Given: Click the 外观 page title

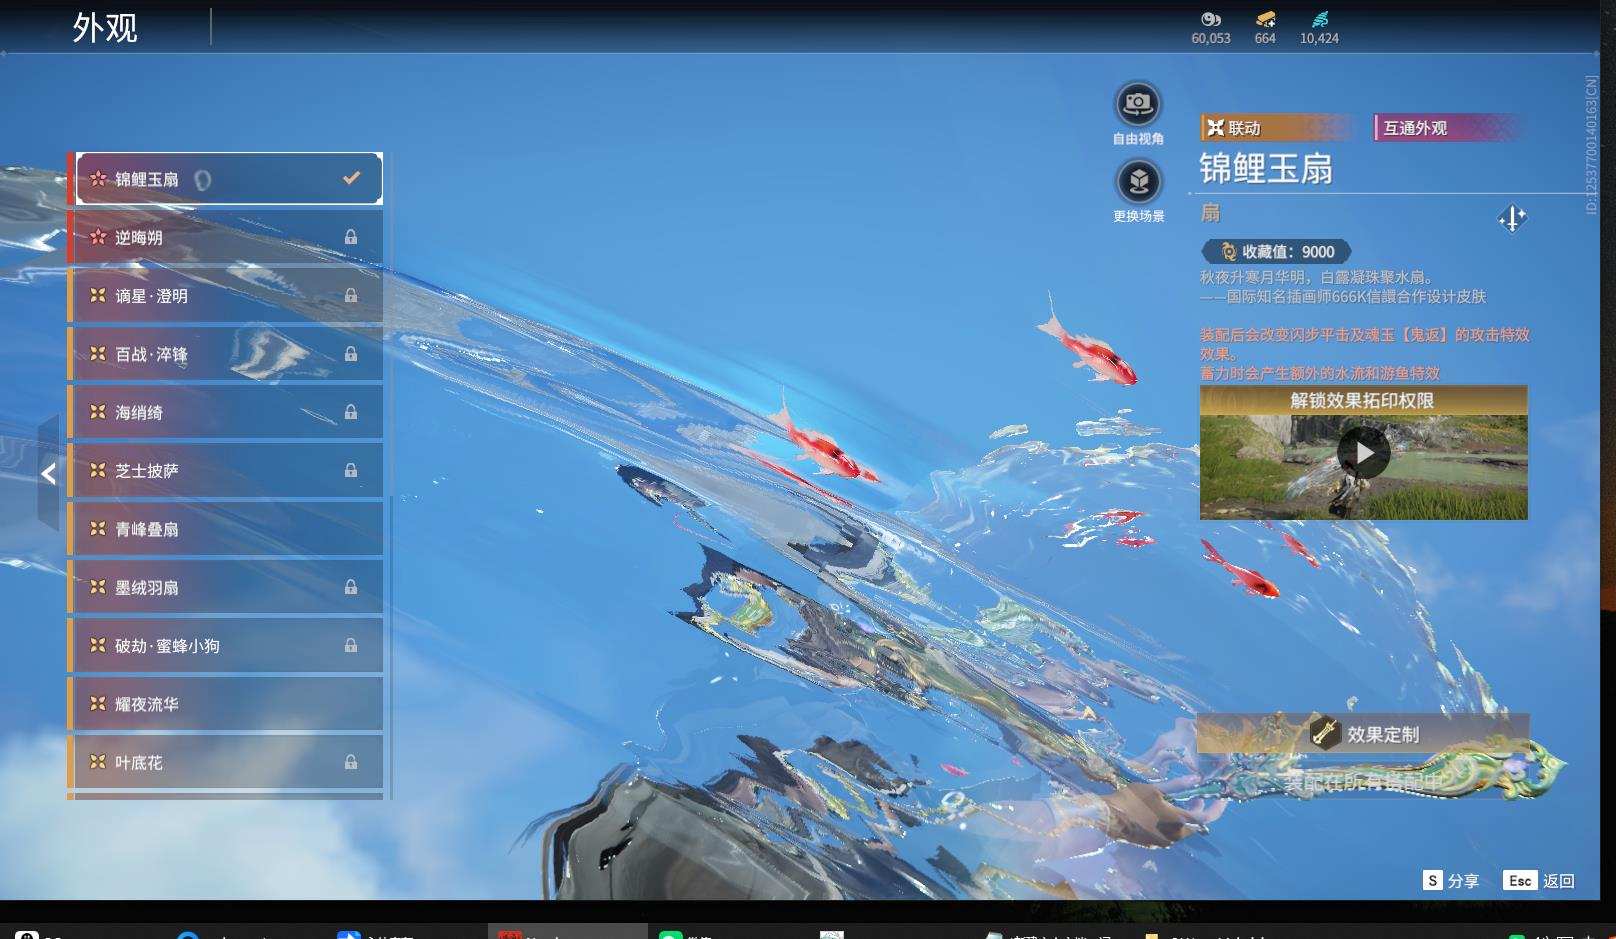Looking at the screenshot, I should pyautogui.click(x=105, y=28).
